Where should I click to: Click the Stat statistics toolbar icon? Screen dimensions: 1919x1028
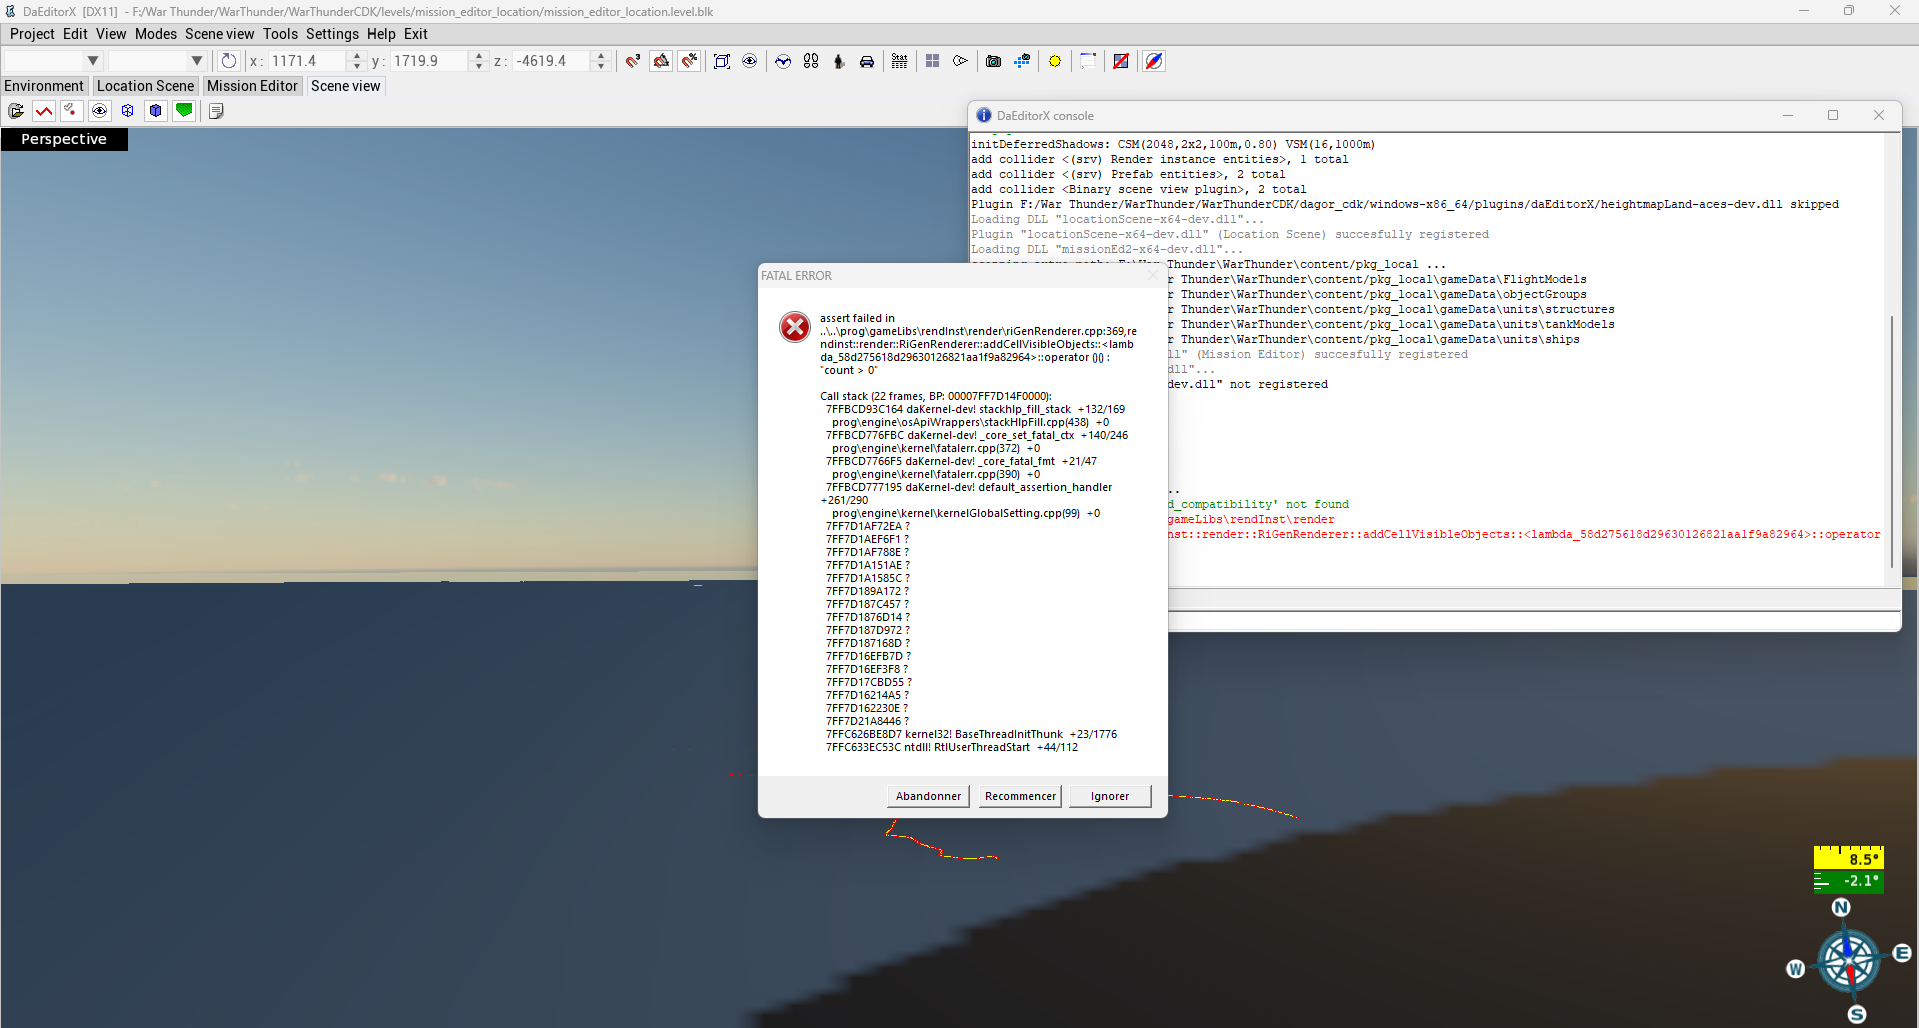click(x=899, y=61)
